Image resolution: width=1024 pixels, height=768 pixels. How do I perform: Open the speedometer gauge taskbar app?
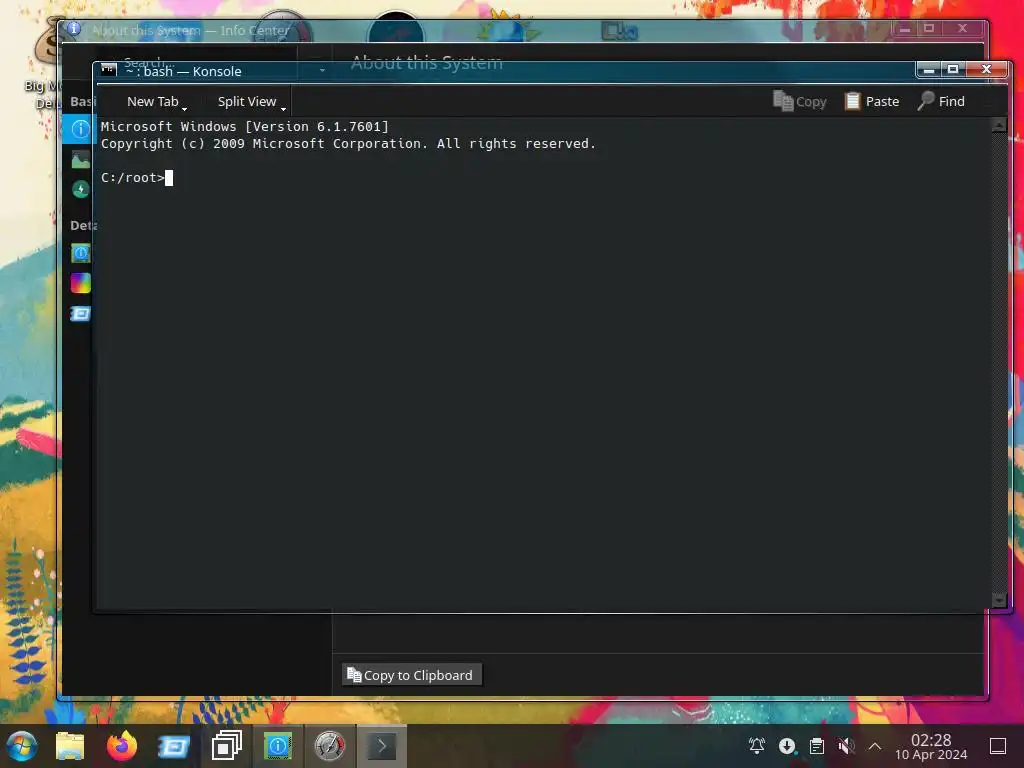point(329,746)
